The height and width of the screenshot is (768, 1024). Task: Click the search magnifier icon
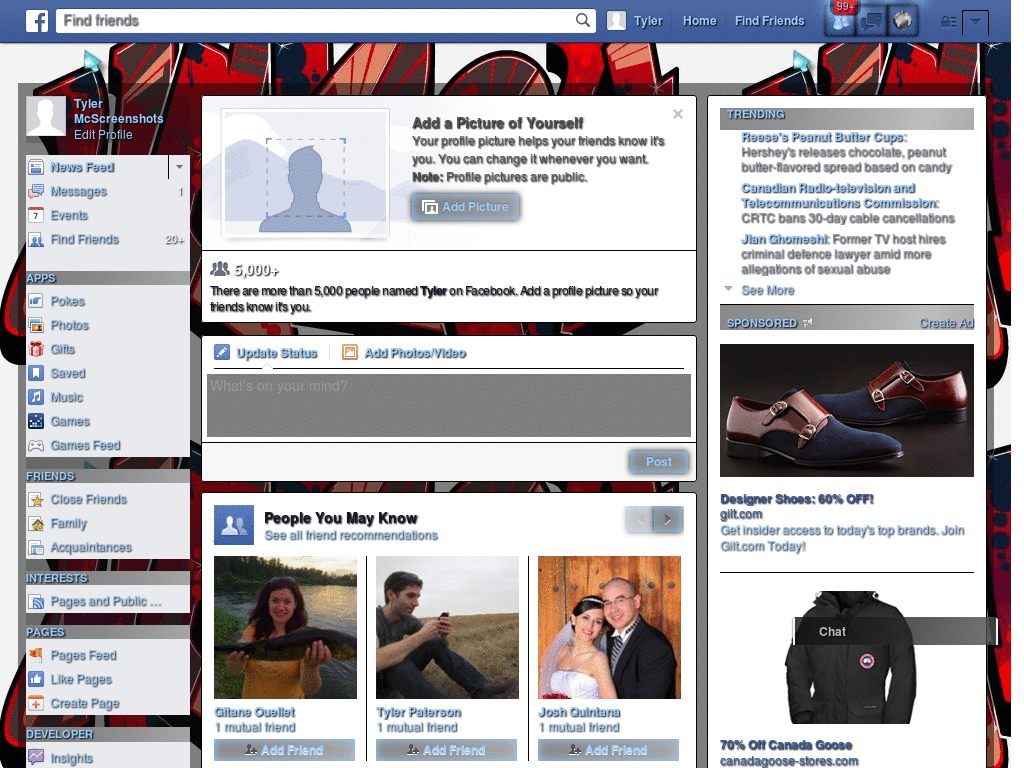click(x=583, y=20)
